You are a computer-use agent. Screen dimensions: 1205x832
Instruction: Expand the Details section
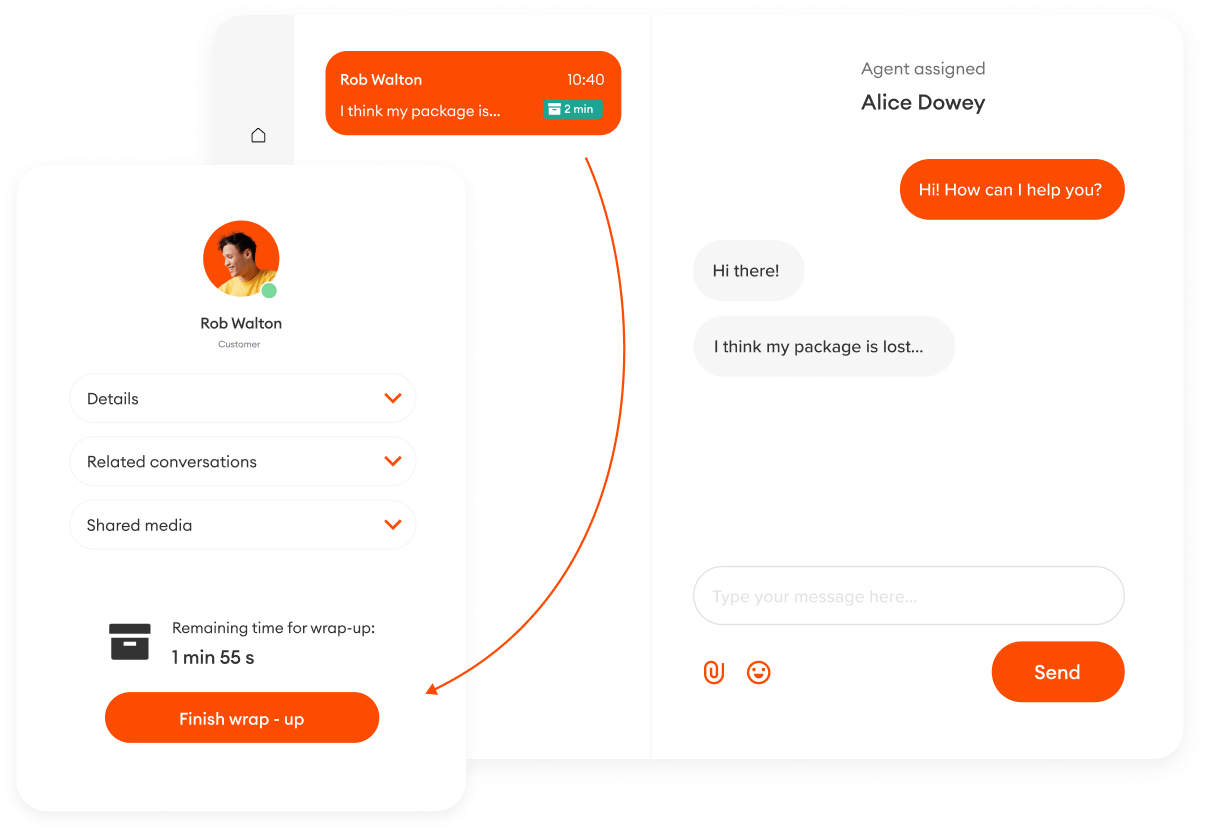click(x=242, y=399)
